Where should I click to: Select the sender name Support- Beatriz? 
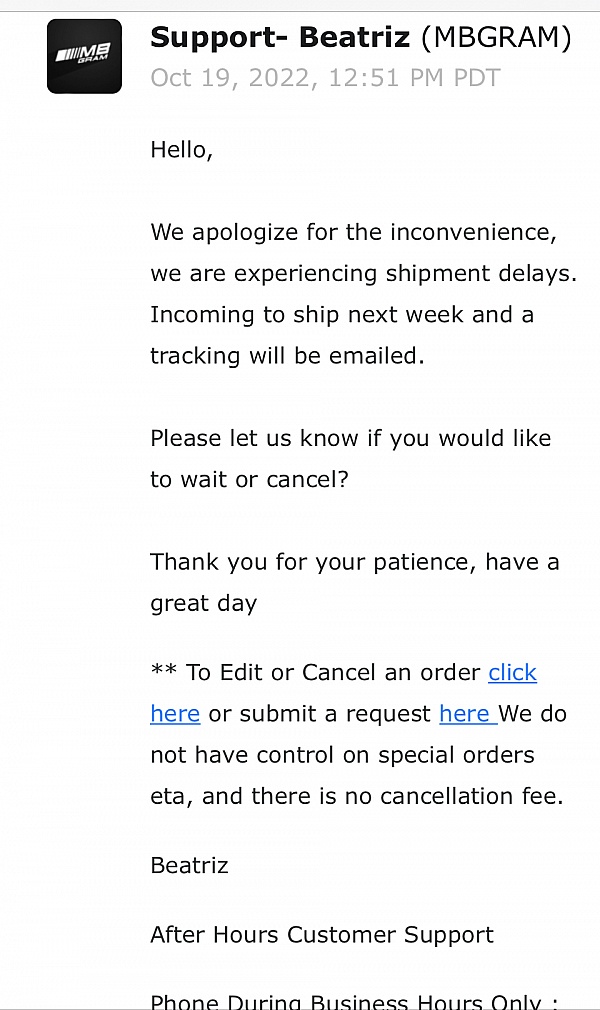click(280, 38)
